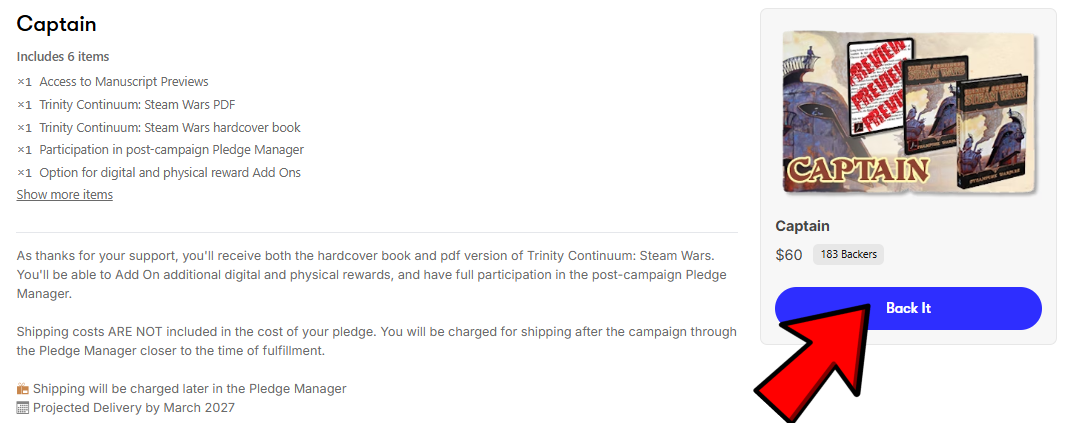Select the Access to Manuscript Previews item

click(124, 82)
